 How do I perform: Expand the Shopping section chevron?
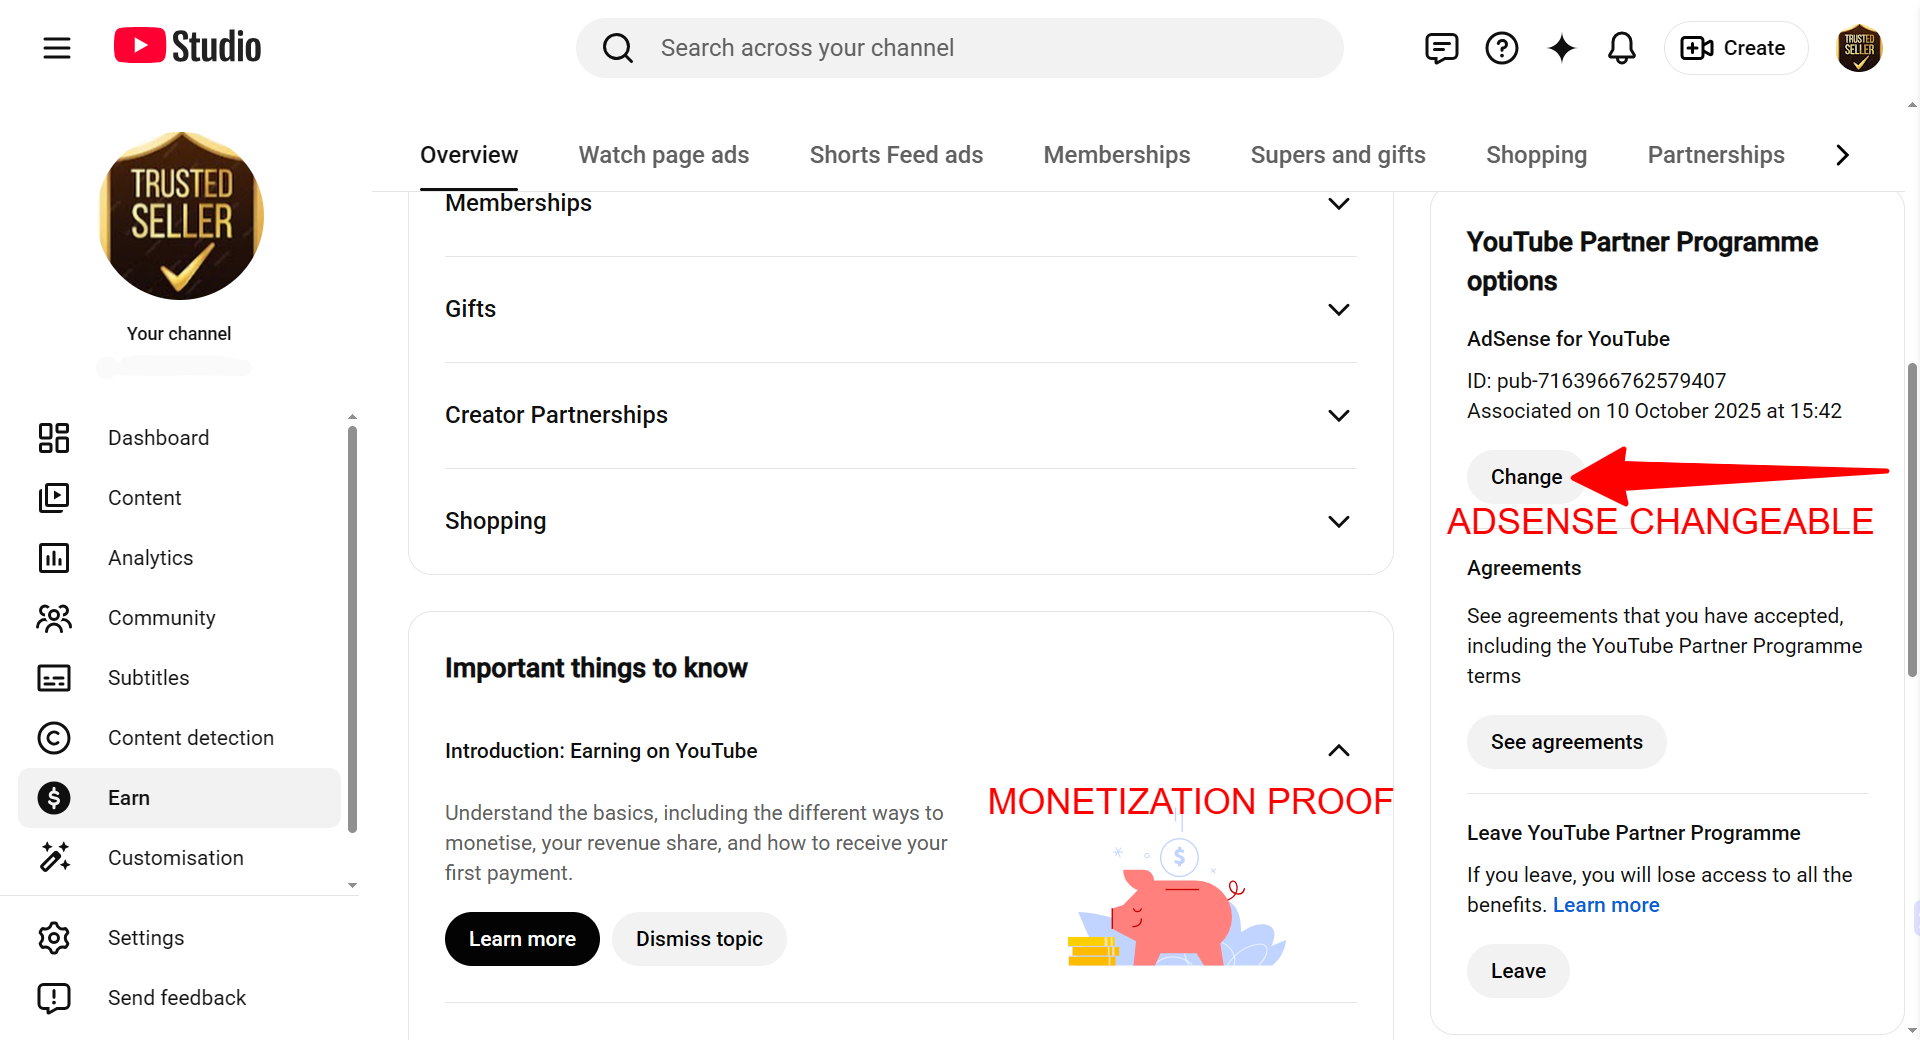point(1339,521)
